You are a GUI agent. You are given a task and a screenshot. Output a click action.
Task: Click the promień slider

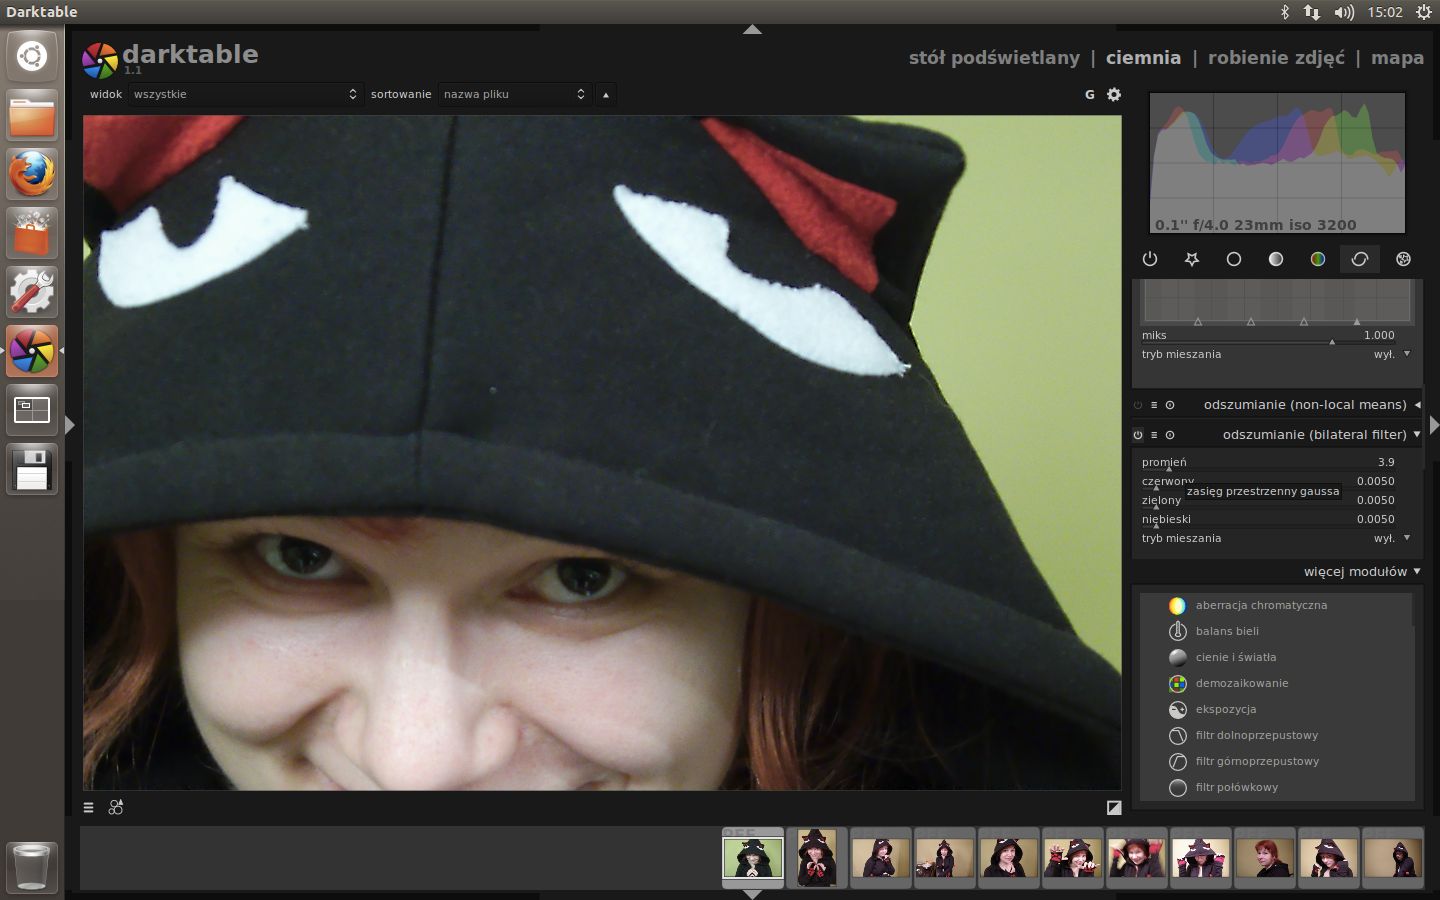[1268, 463]
